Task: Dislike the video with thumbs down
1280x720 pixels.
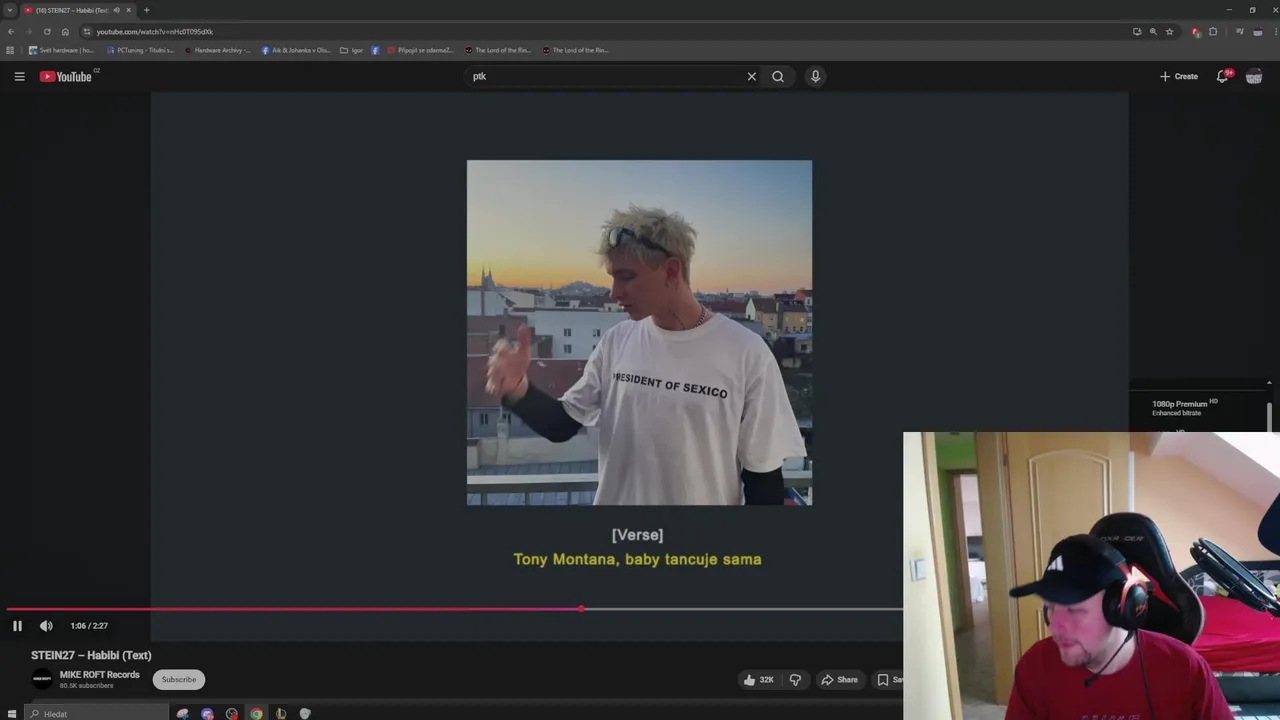Action: click(x=796, y=680)
